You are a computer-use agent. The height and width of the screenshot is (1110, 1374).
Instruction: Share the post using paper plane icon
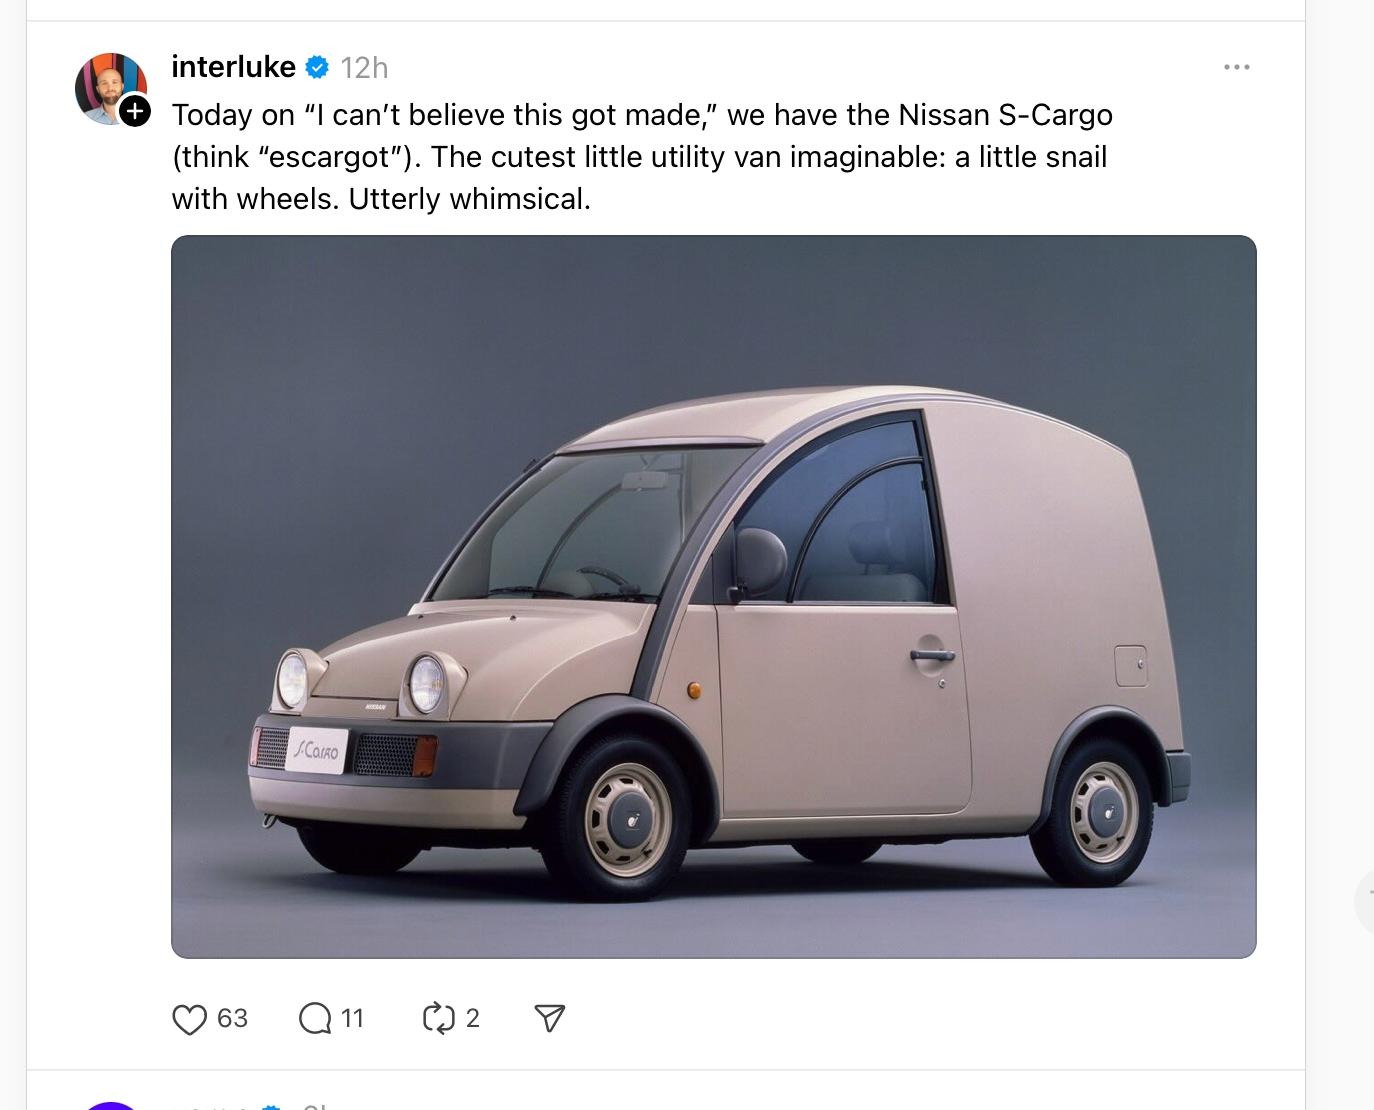click(550, 1019)
